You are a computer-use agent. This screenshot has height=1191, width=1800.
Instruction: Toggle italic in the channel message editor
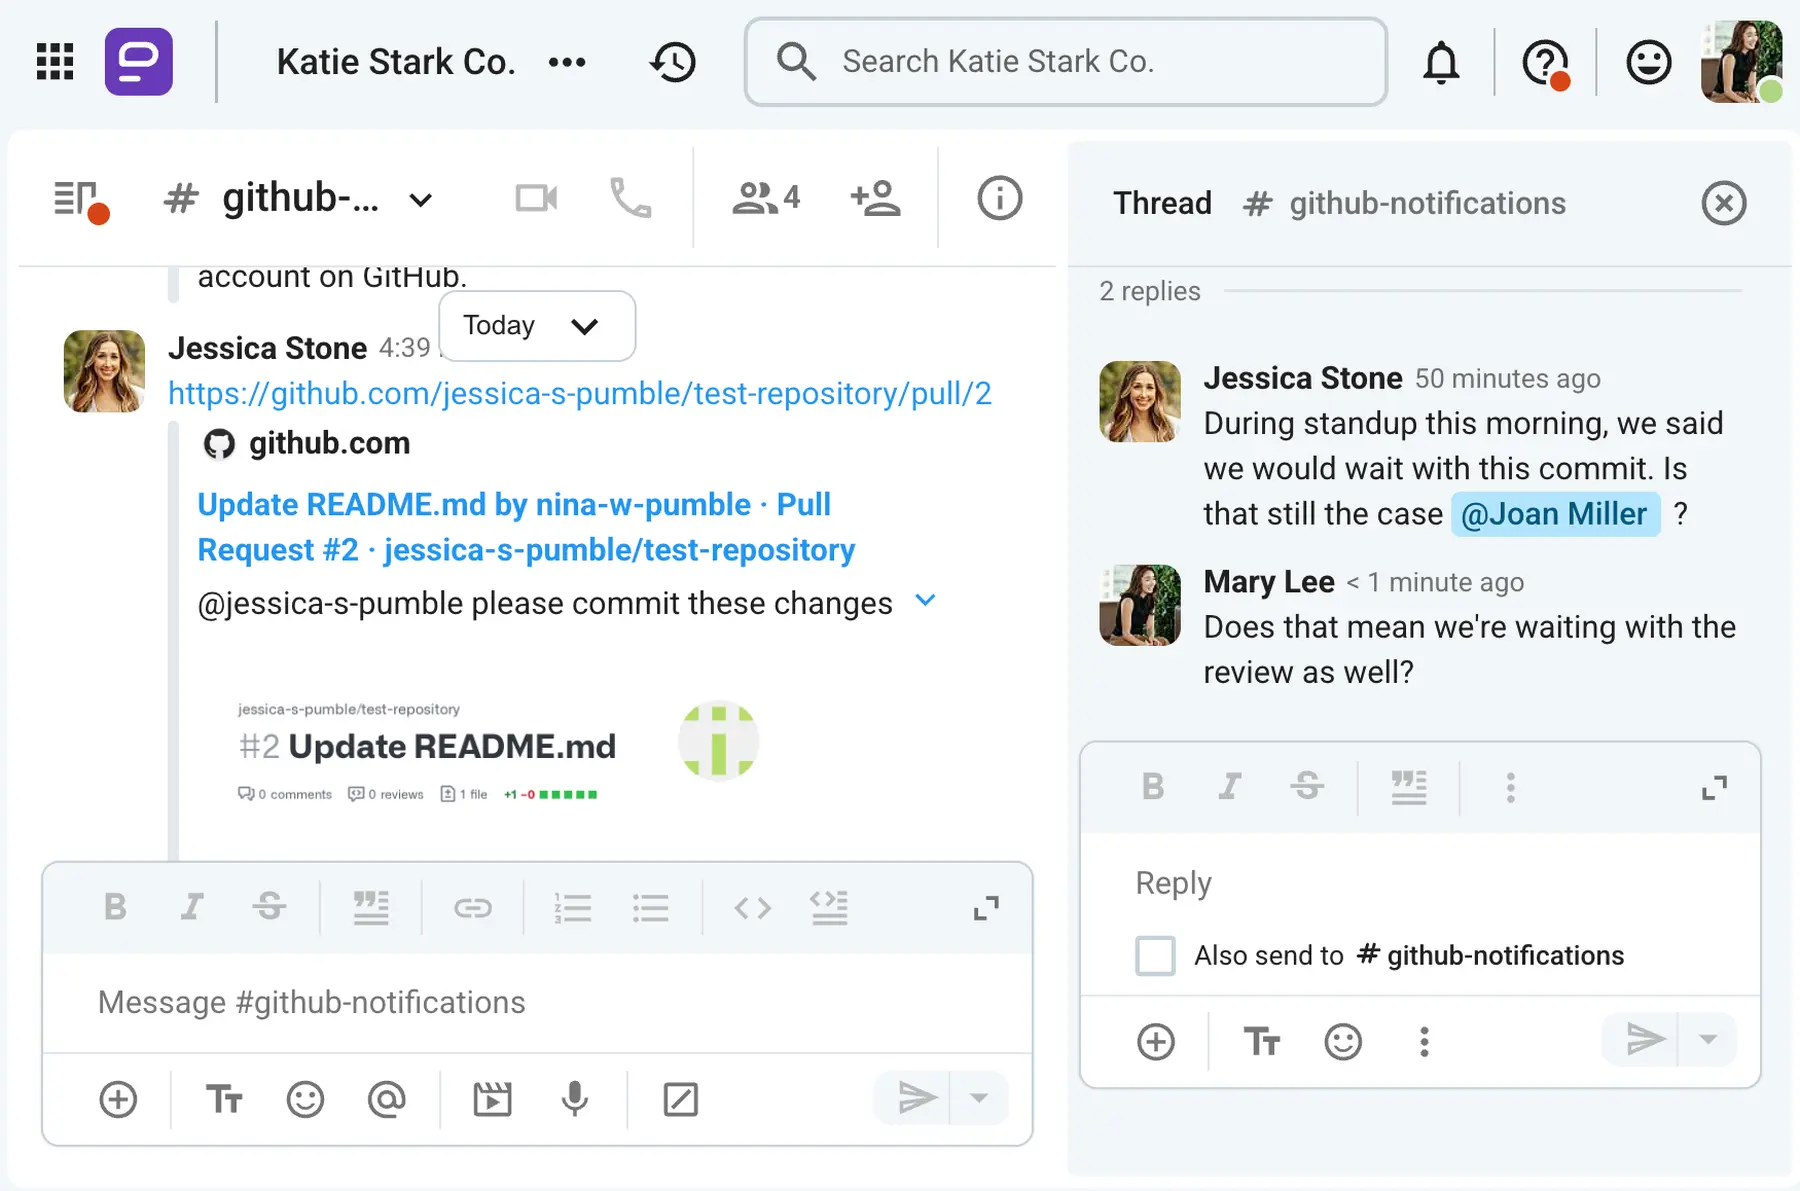(x=191, y=907)
